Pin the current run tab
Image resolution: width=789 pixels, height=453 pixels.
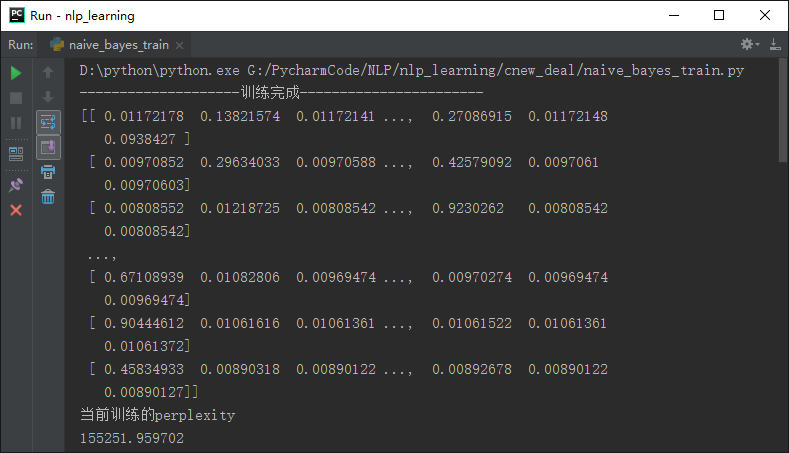[x=16, y=185]
